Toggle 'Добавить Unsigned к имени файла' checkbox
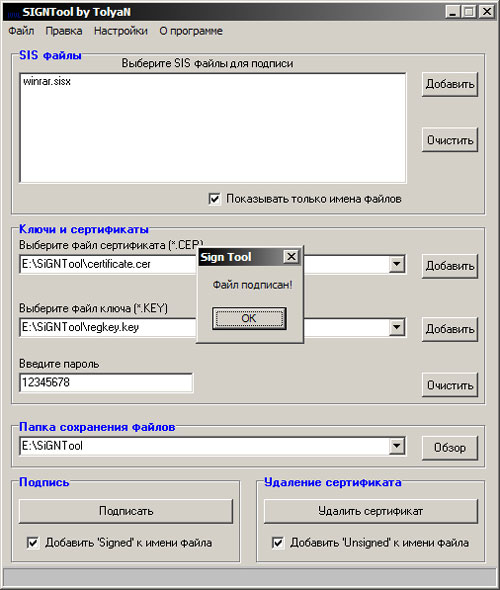 pyautogui.click(x=278, y=543)
